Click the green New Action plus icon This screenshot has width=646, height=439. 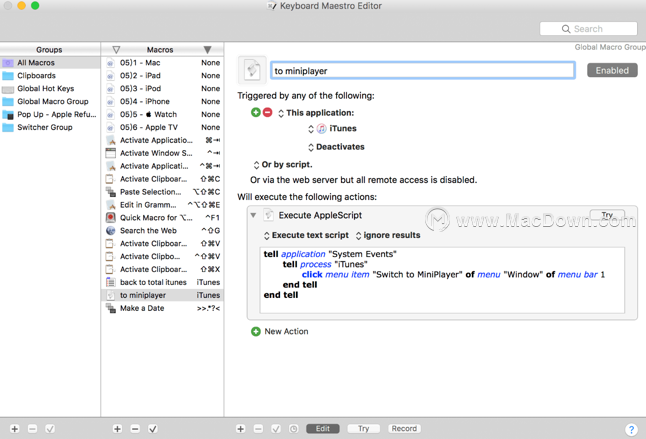coord(255,332)
